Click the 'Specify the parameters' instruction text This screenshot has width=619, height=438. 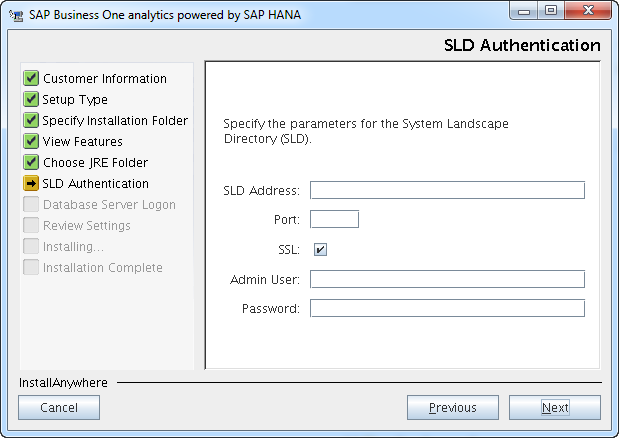click(366, 131)
